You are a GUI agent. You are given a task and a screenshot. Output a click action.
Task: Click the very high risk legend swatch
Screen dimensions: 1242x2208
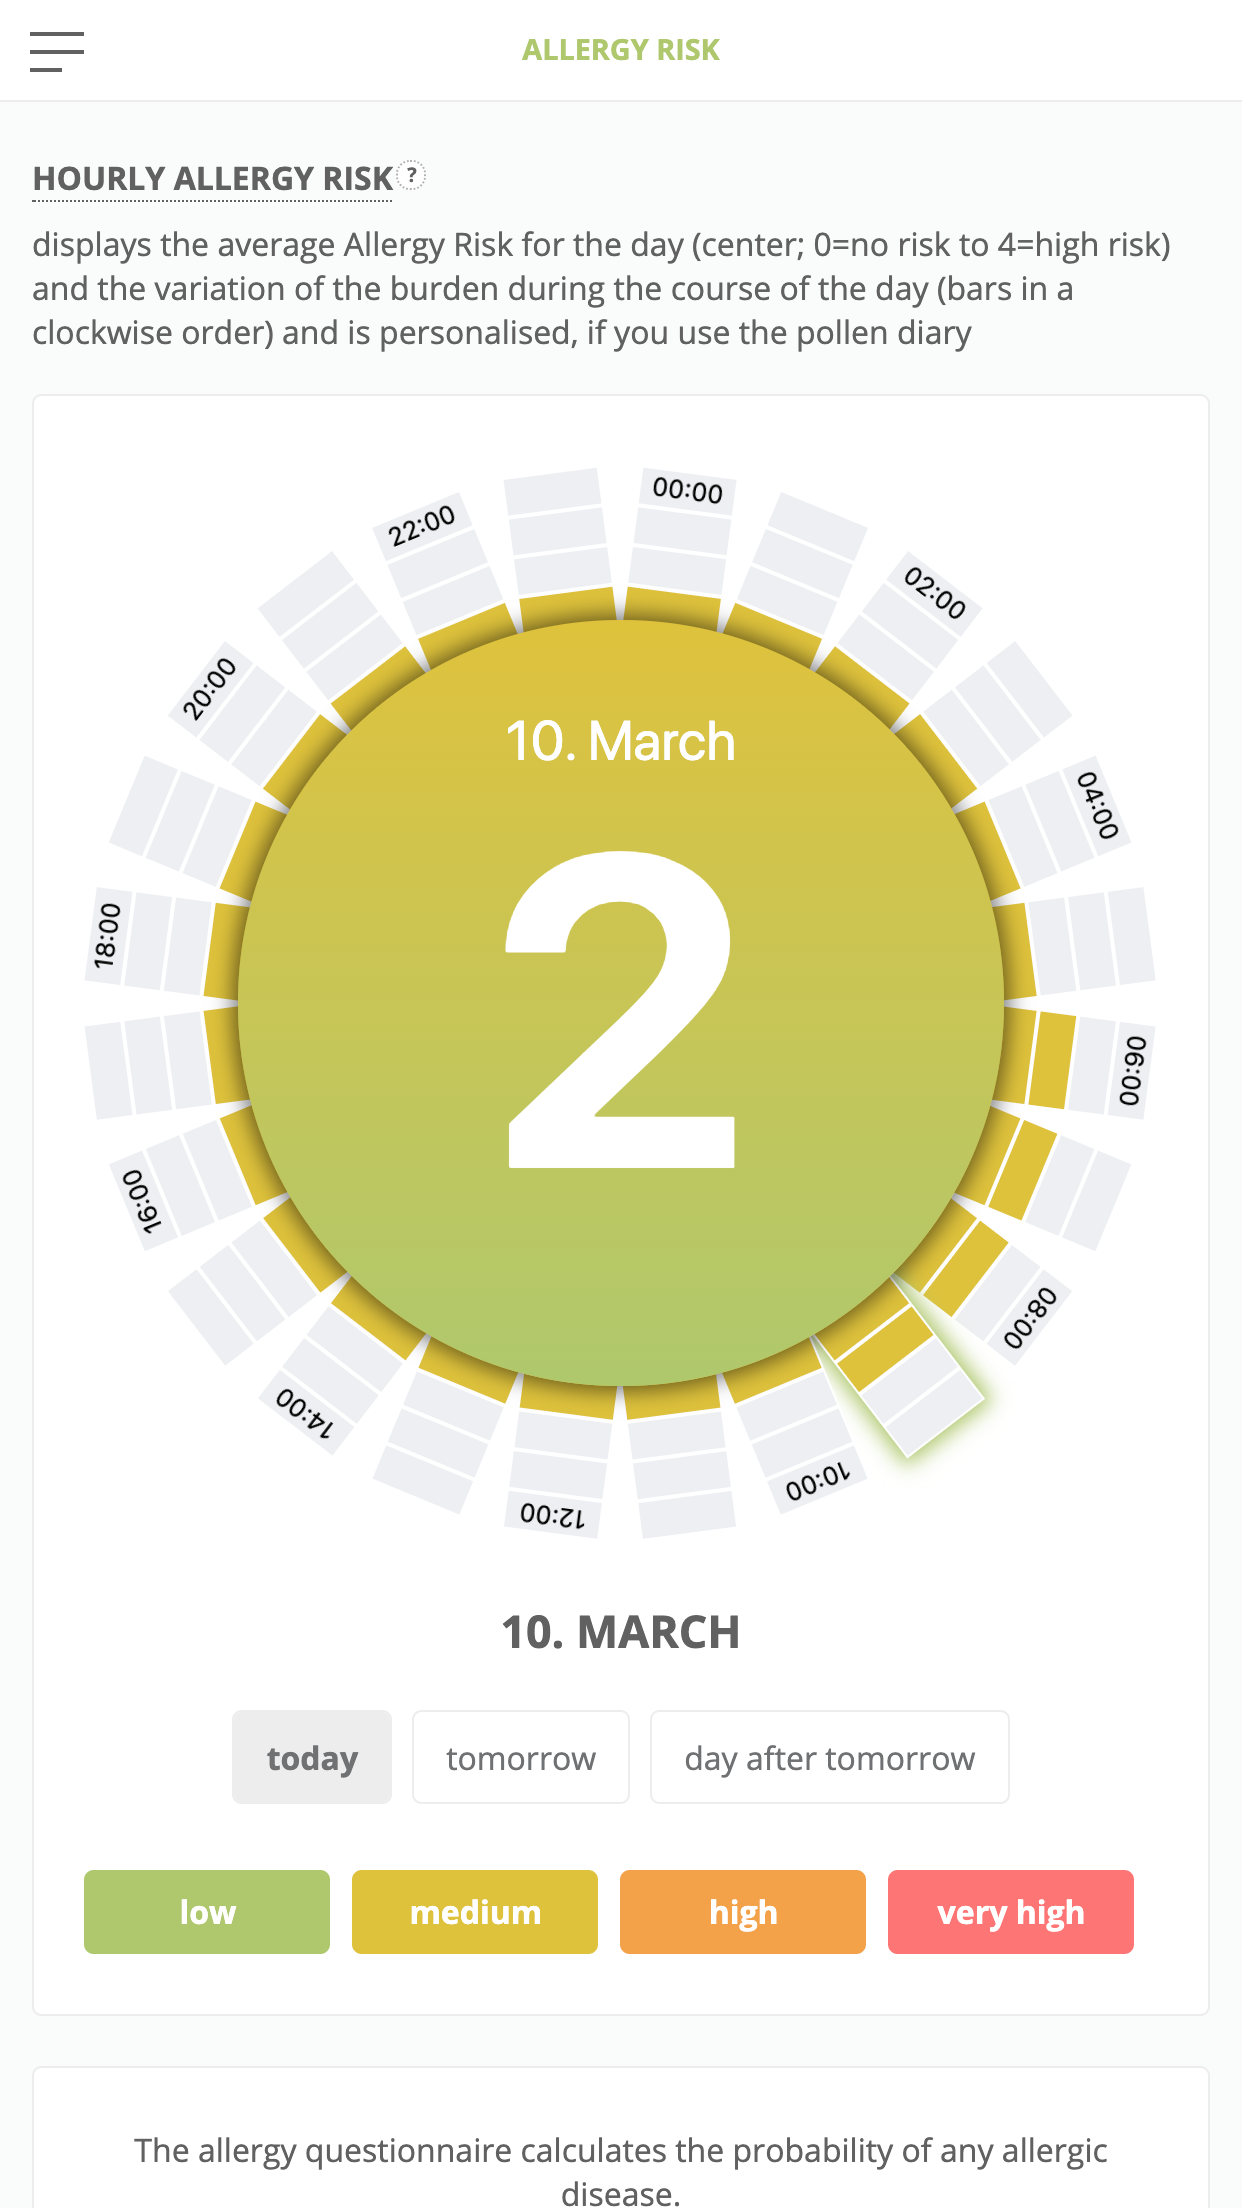pyautogui.click(x=1011, y=1912)
